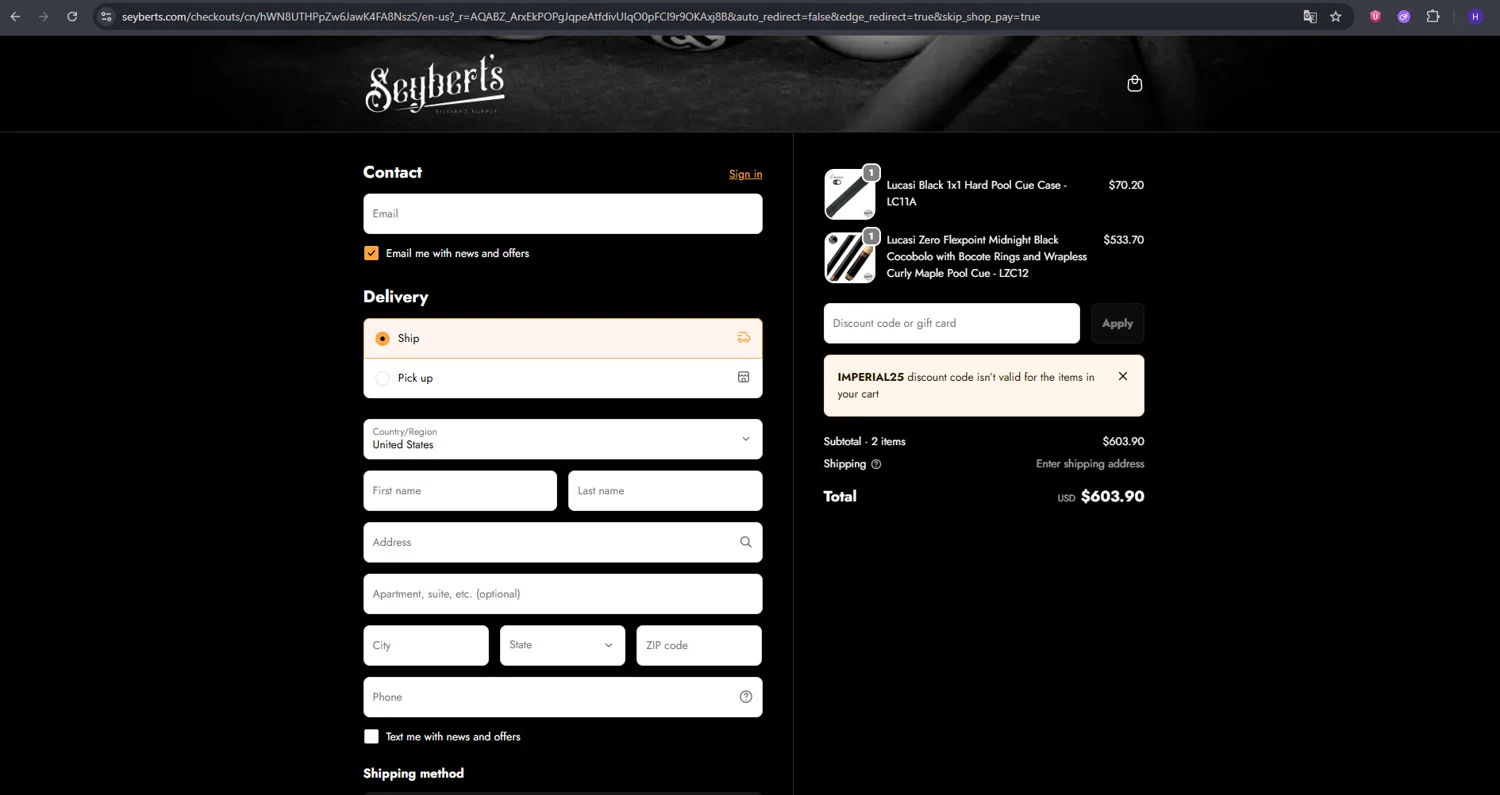This screenshot has height=795, width=1500.
Task: Click the Contact heading
Action: click(392, 172)
